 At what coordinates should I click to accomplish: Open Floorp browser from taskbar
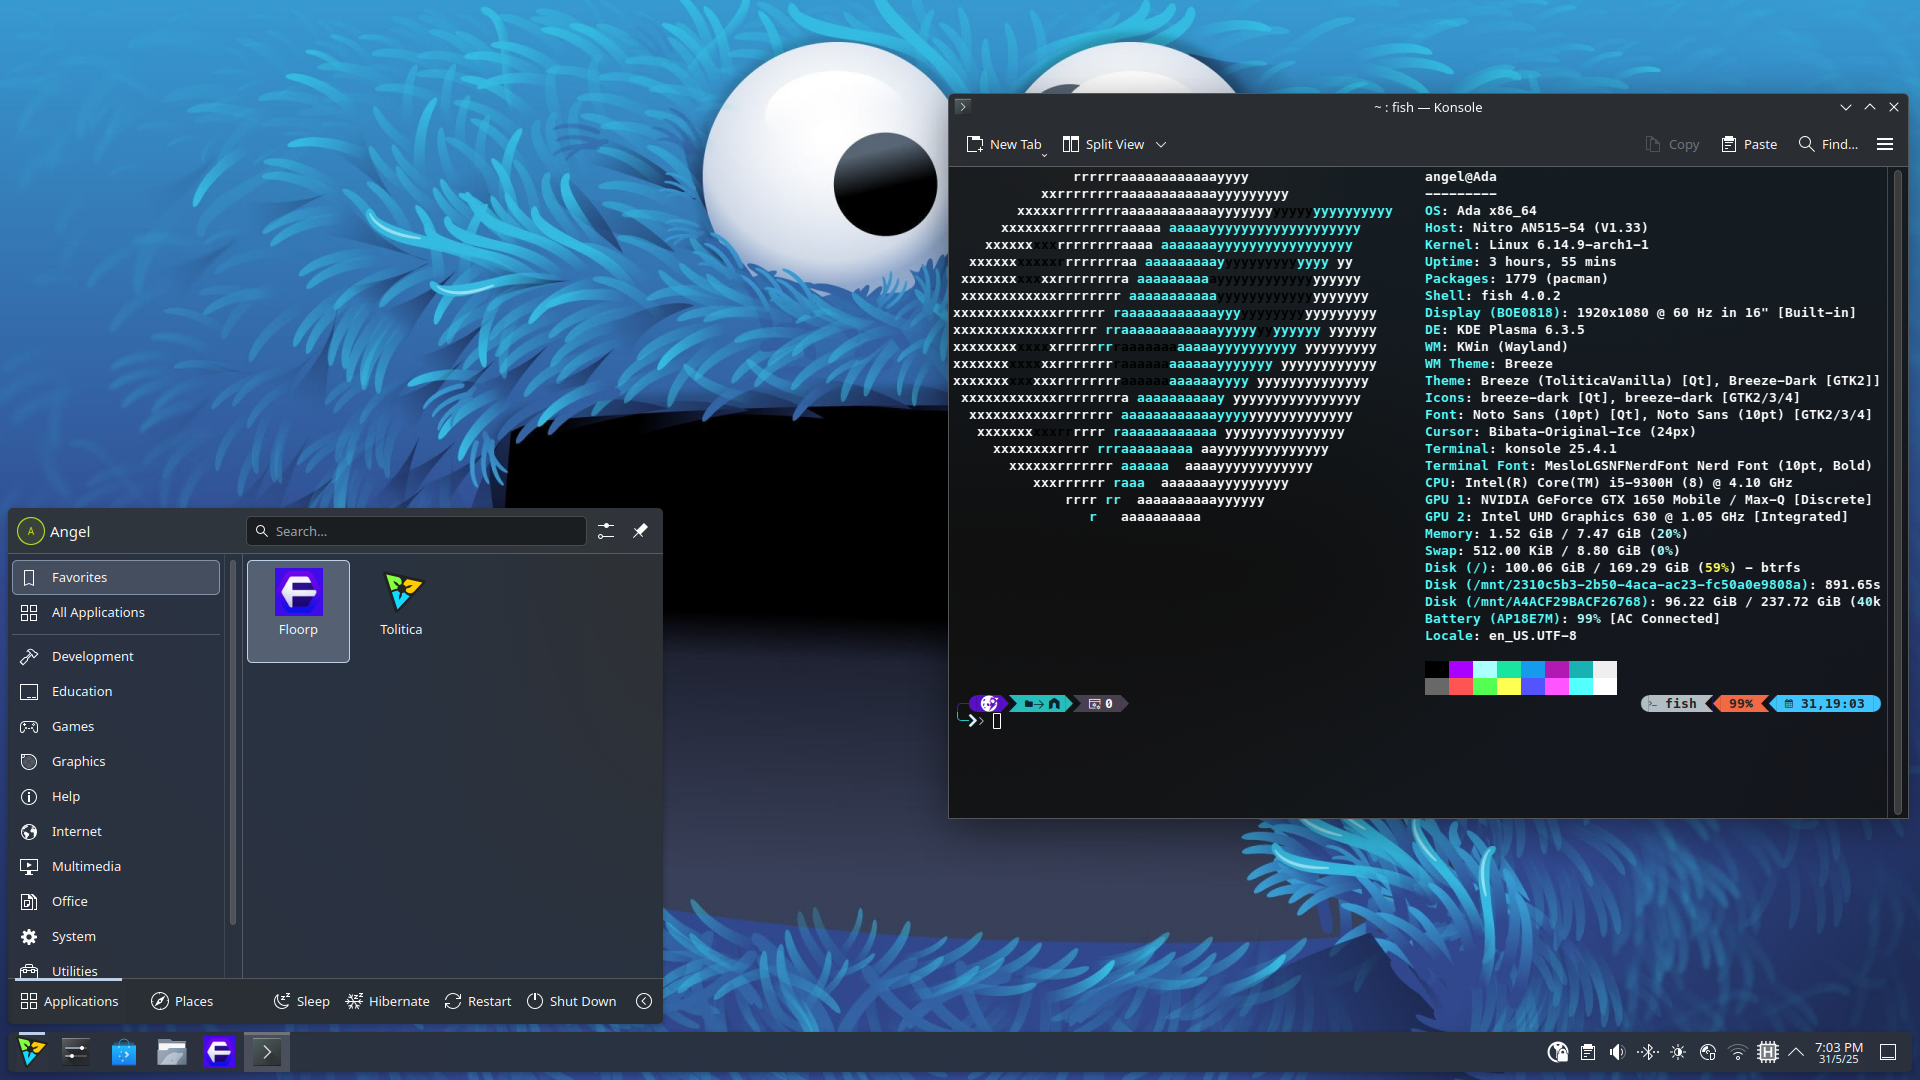pos(219,1051)
